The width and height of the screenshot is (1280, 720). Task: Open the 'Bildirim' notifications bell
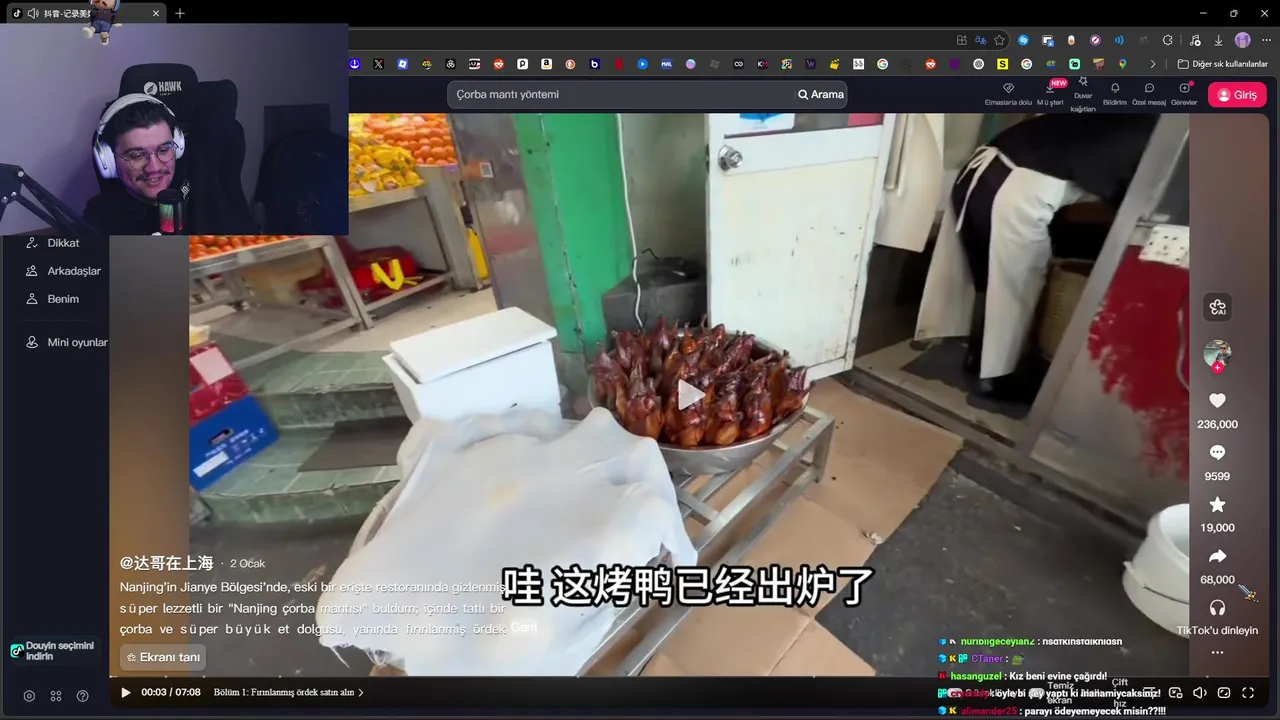coord(1115,94)
